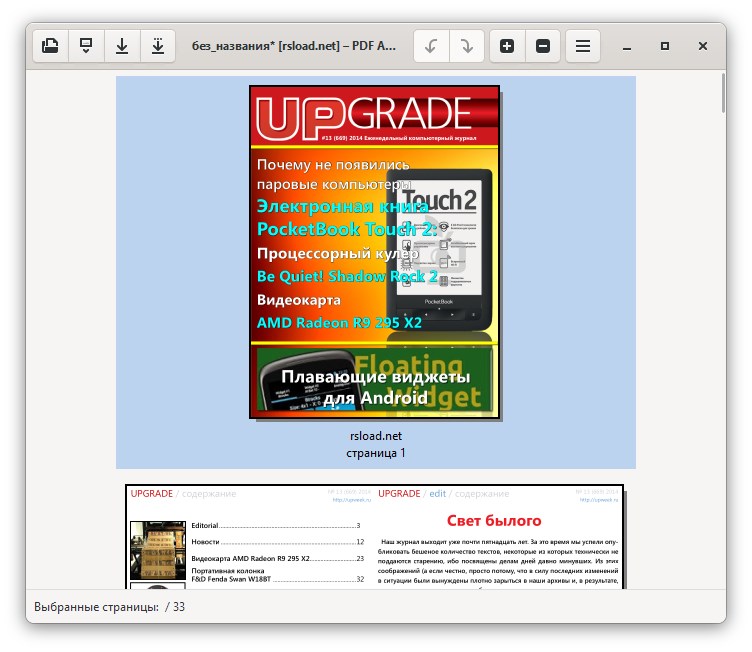Open a file with the open icon

point(50,46)
